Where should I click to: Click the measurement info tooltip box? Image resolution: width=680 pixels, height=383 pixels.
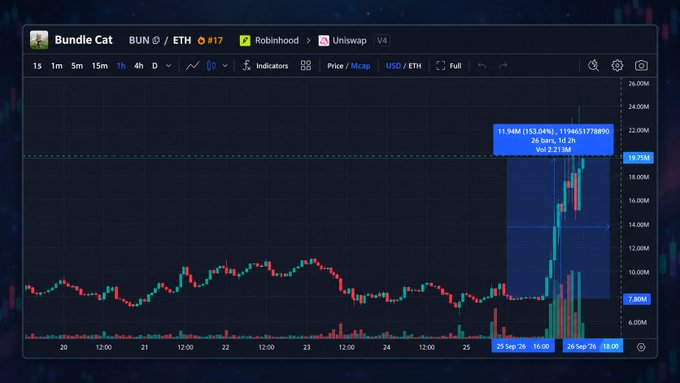553,140
